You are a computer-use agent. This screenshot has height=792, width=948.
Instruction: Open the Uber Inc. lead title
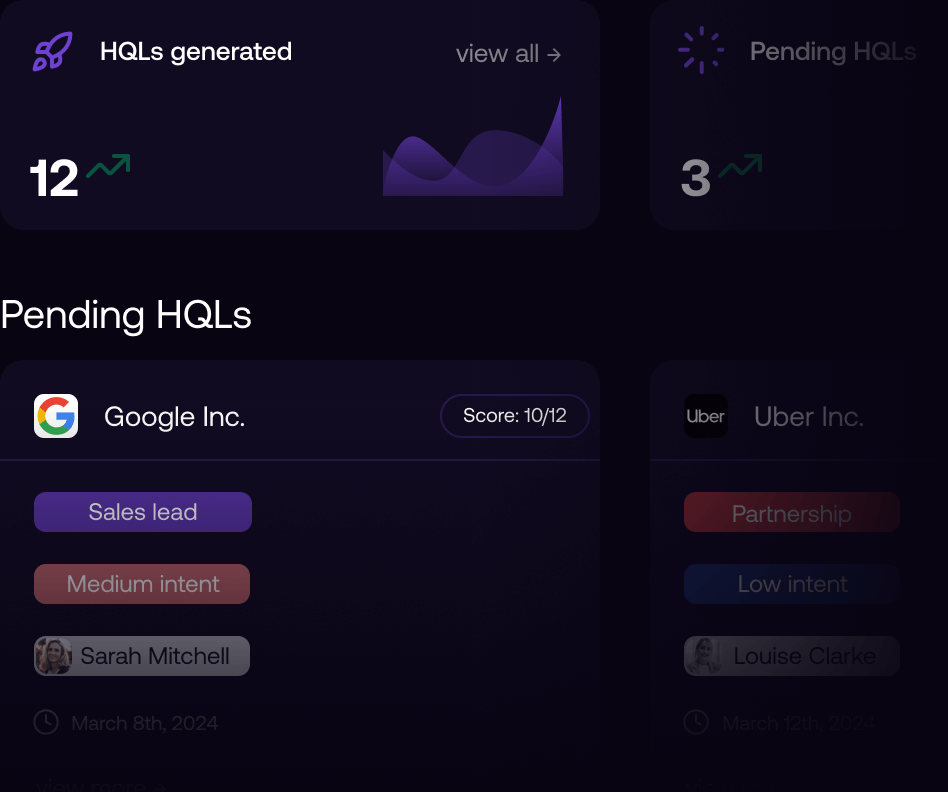point(808,417)
